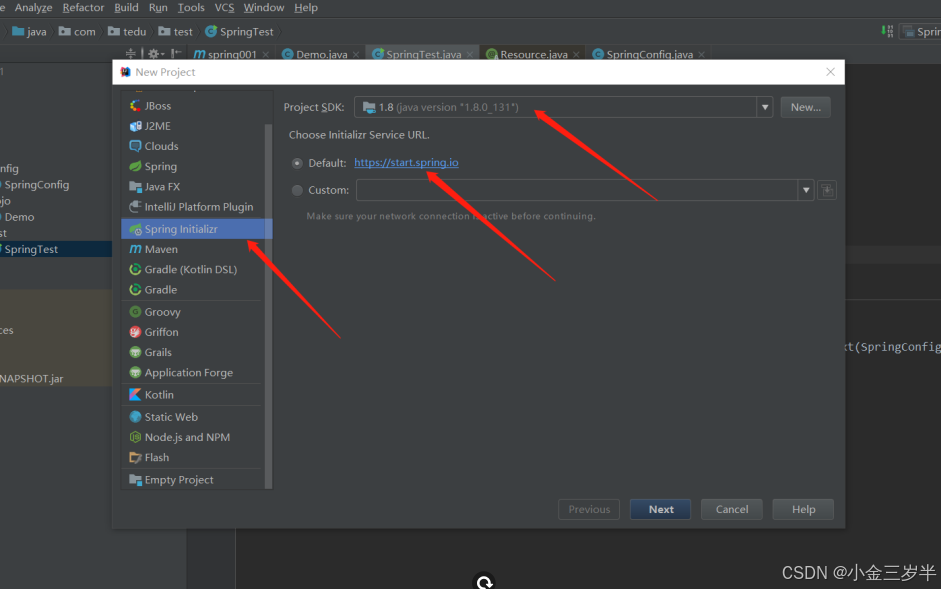Open https://start.spring.io link
Screen dimensions: 941x589
pyautogui.click(x=406, y=163)
